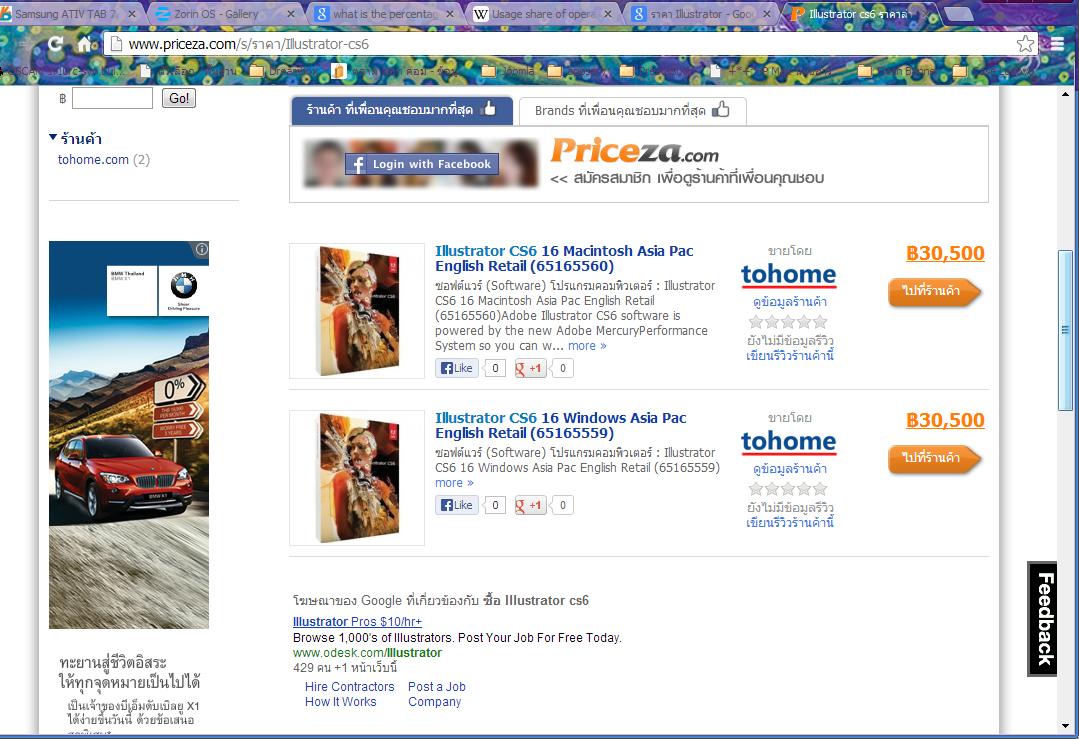The image size is (1079, 739).
Task: Switch to Samsung ATIV TAB tab
Action: coord(69,14)
